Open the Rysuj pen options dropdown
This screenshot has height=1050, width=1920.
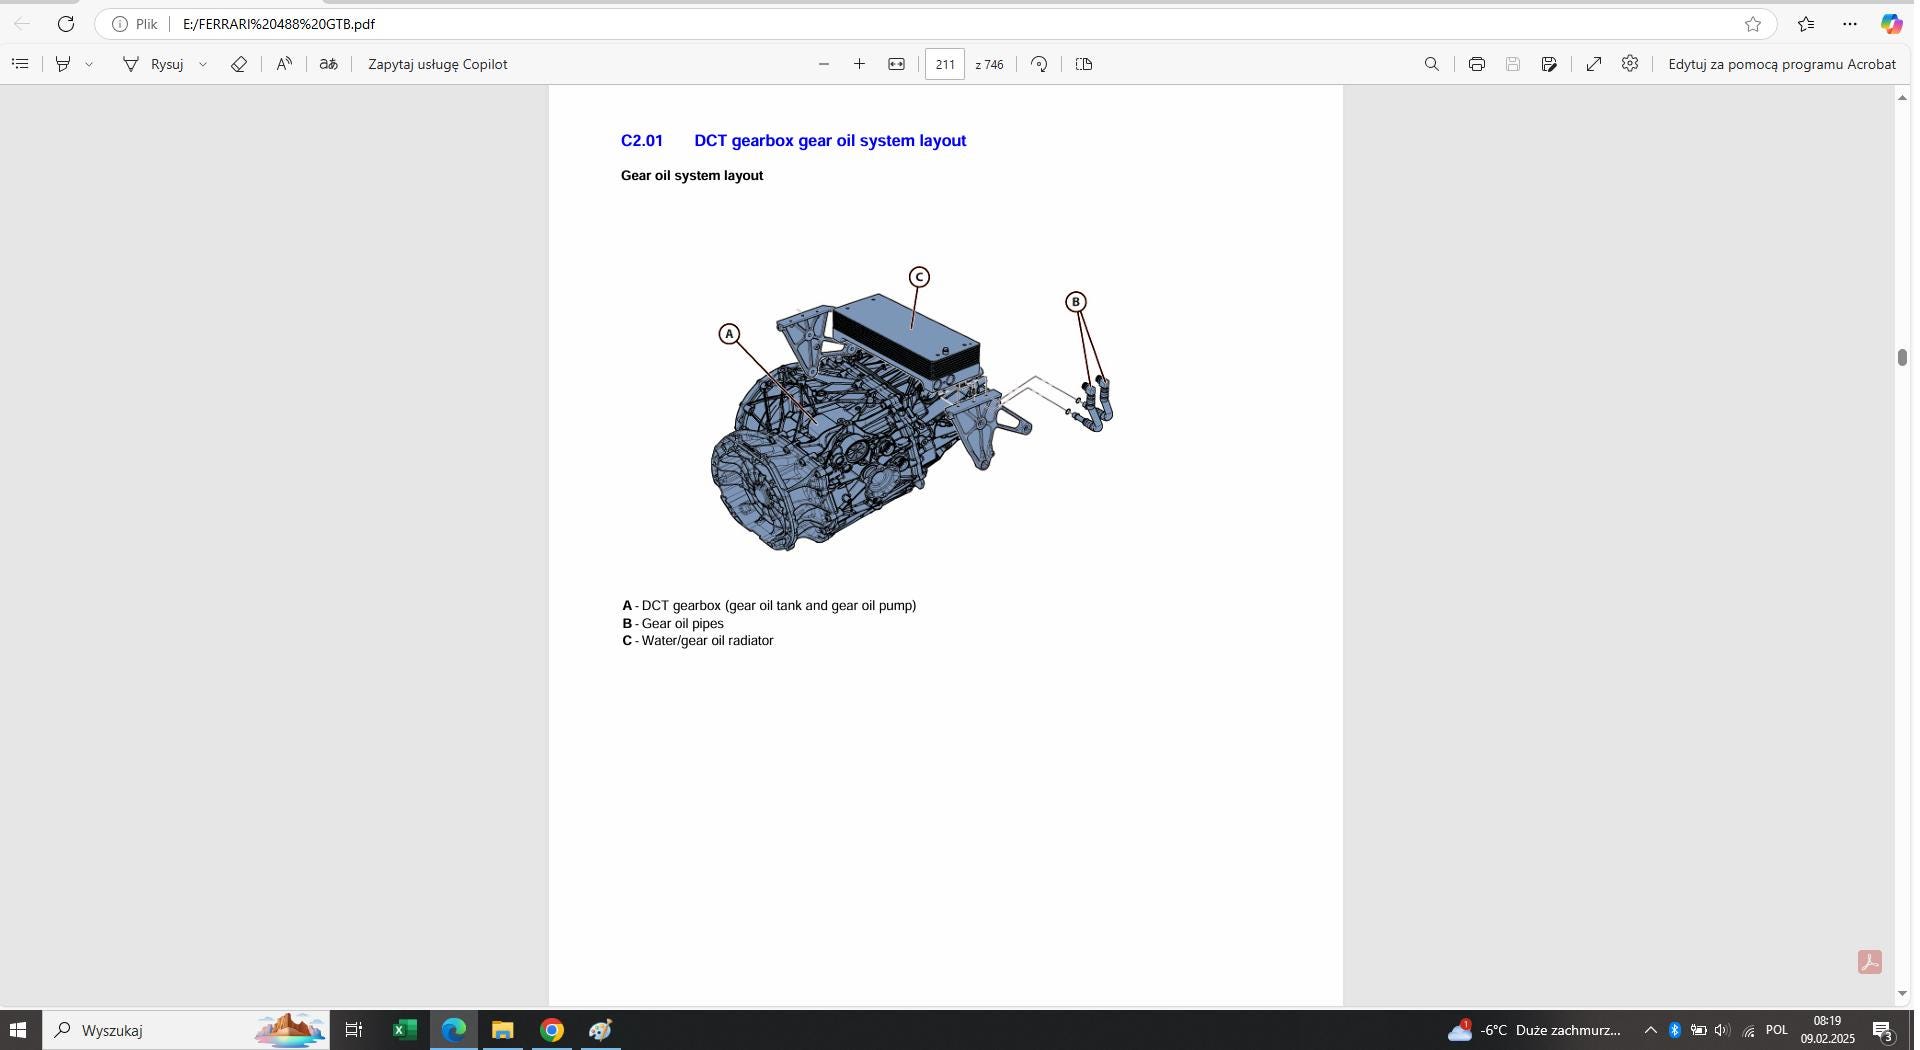click(x=203, y=64)
